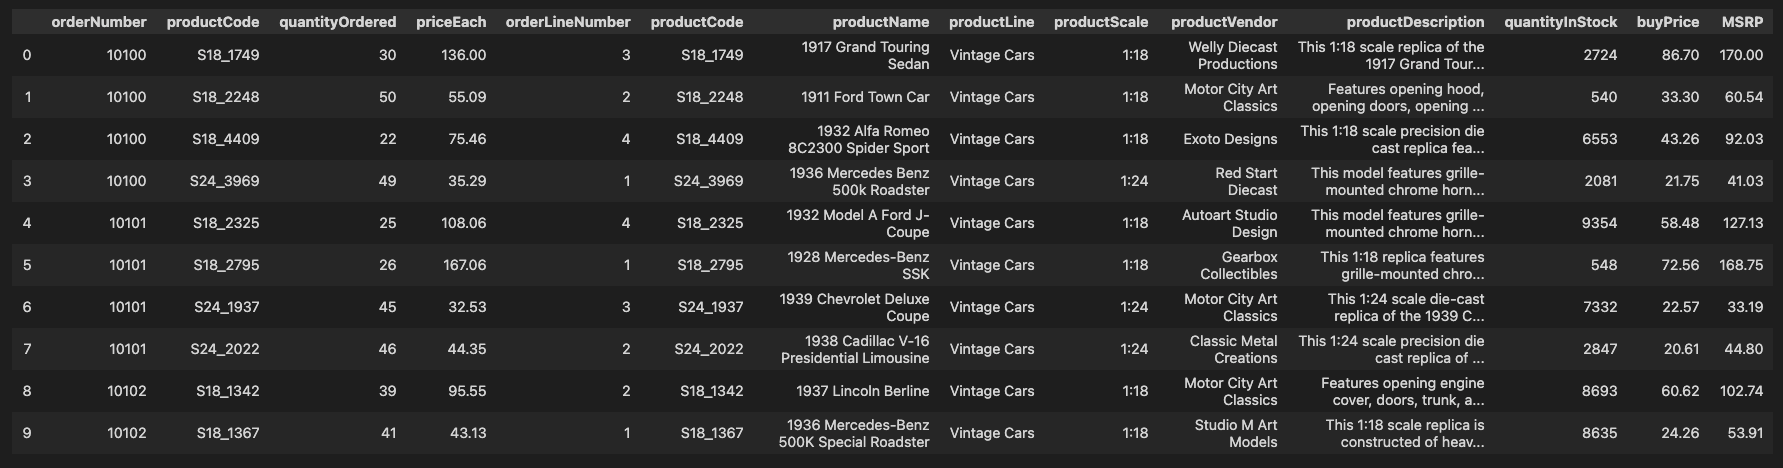Image resolution: width=1783 pixels, height=468 pixels.
Task: Select the Studio M Art Models cell
Action: (x=1236, y=433)
